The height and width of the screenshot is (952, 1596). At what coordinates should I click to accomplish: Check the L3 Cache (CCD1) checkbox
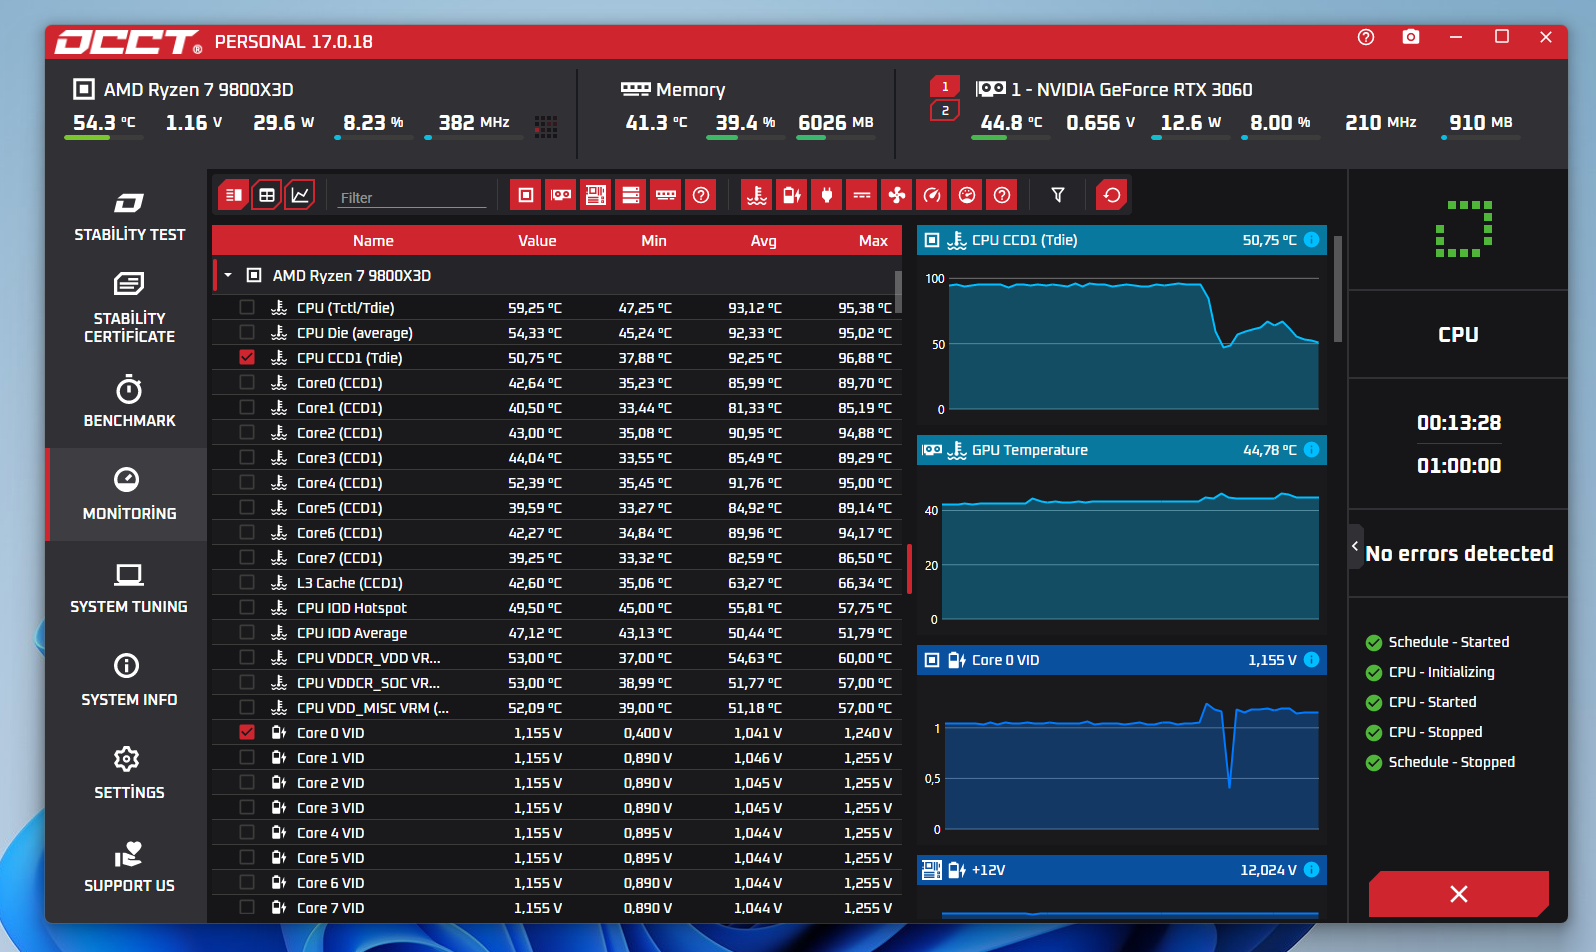(247, 582)
